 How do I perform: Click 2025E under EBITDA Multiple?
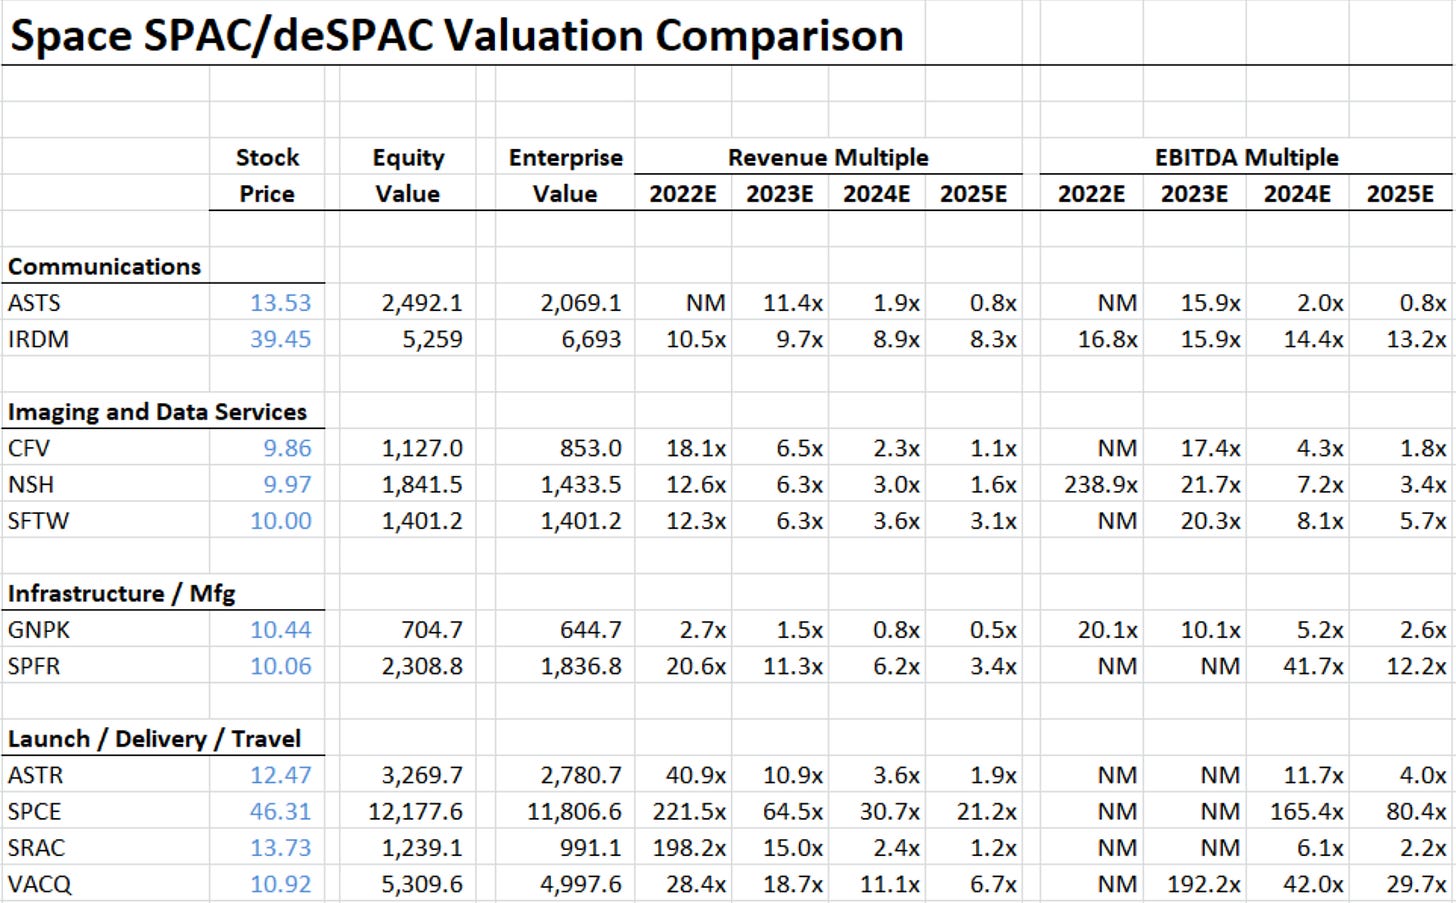[x=1400, y=194]
